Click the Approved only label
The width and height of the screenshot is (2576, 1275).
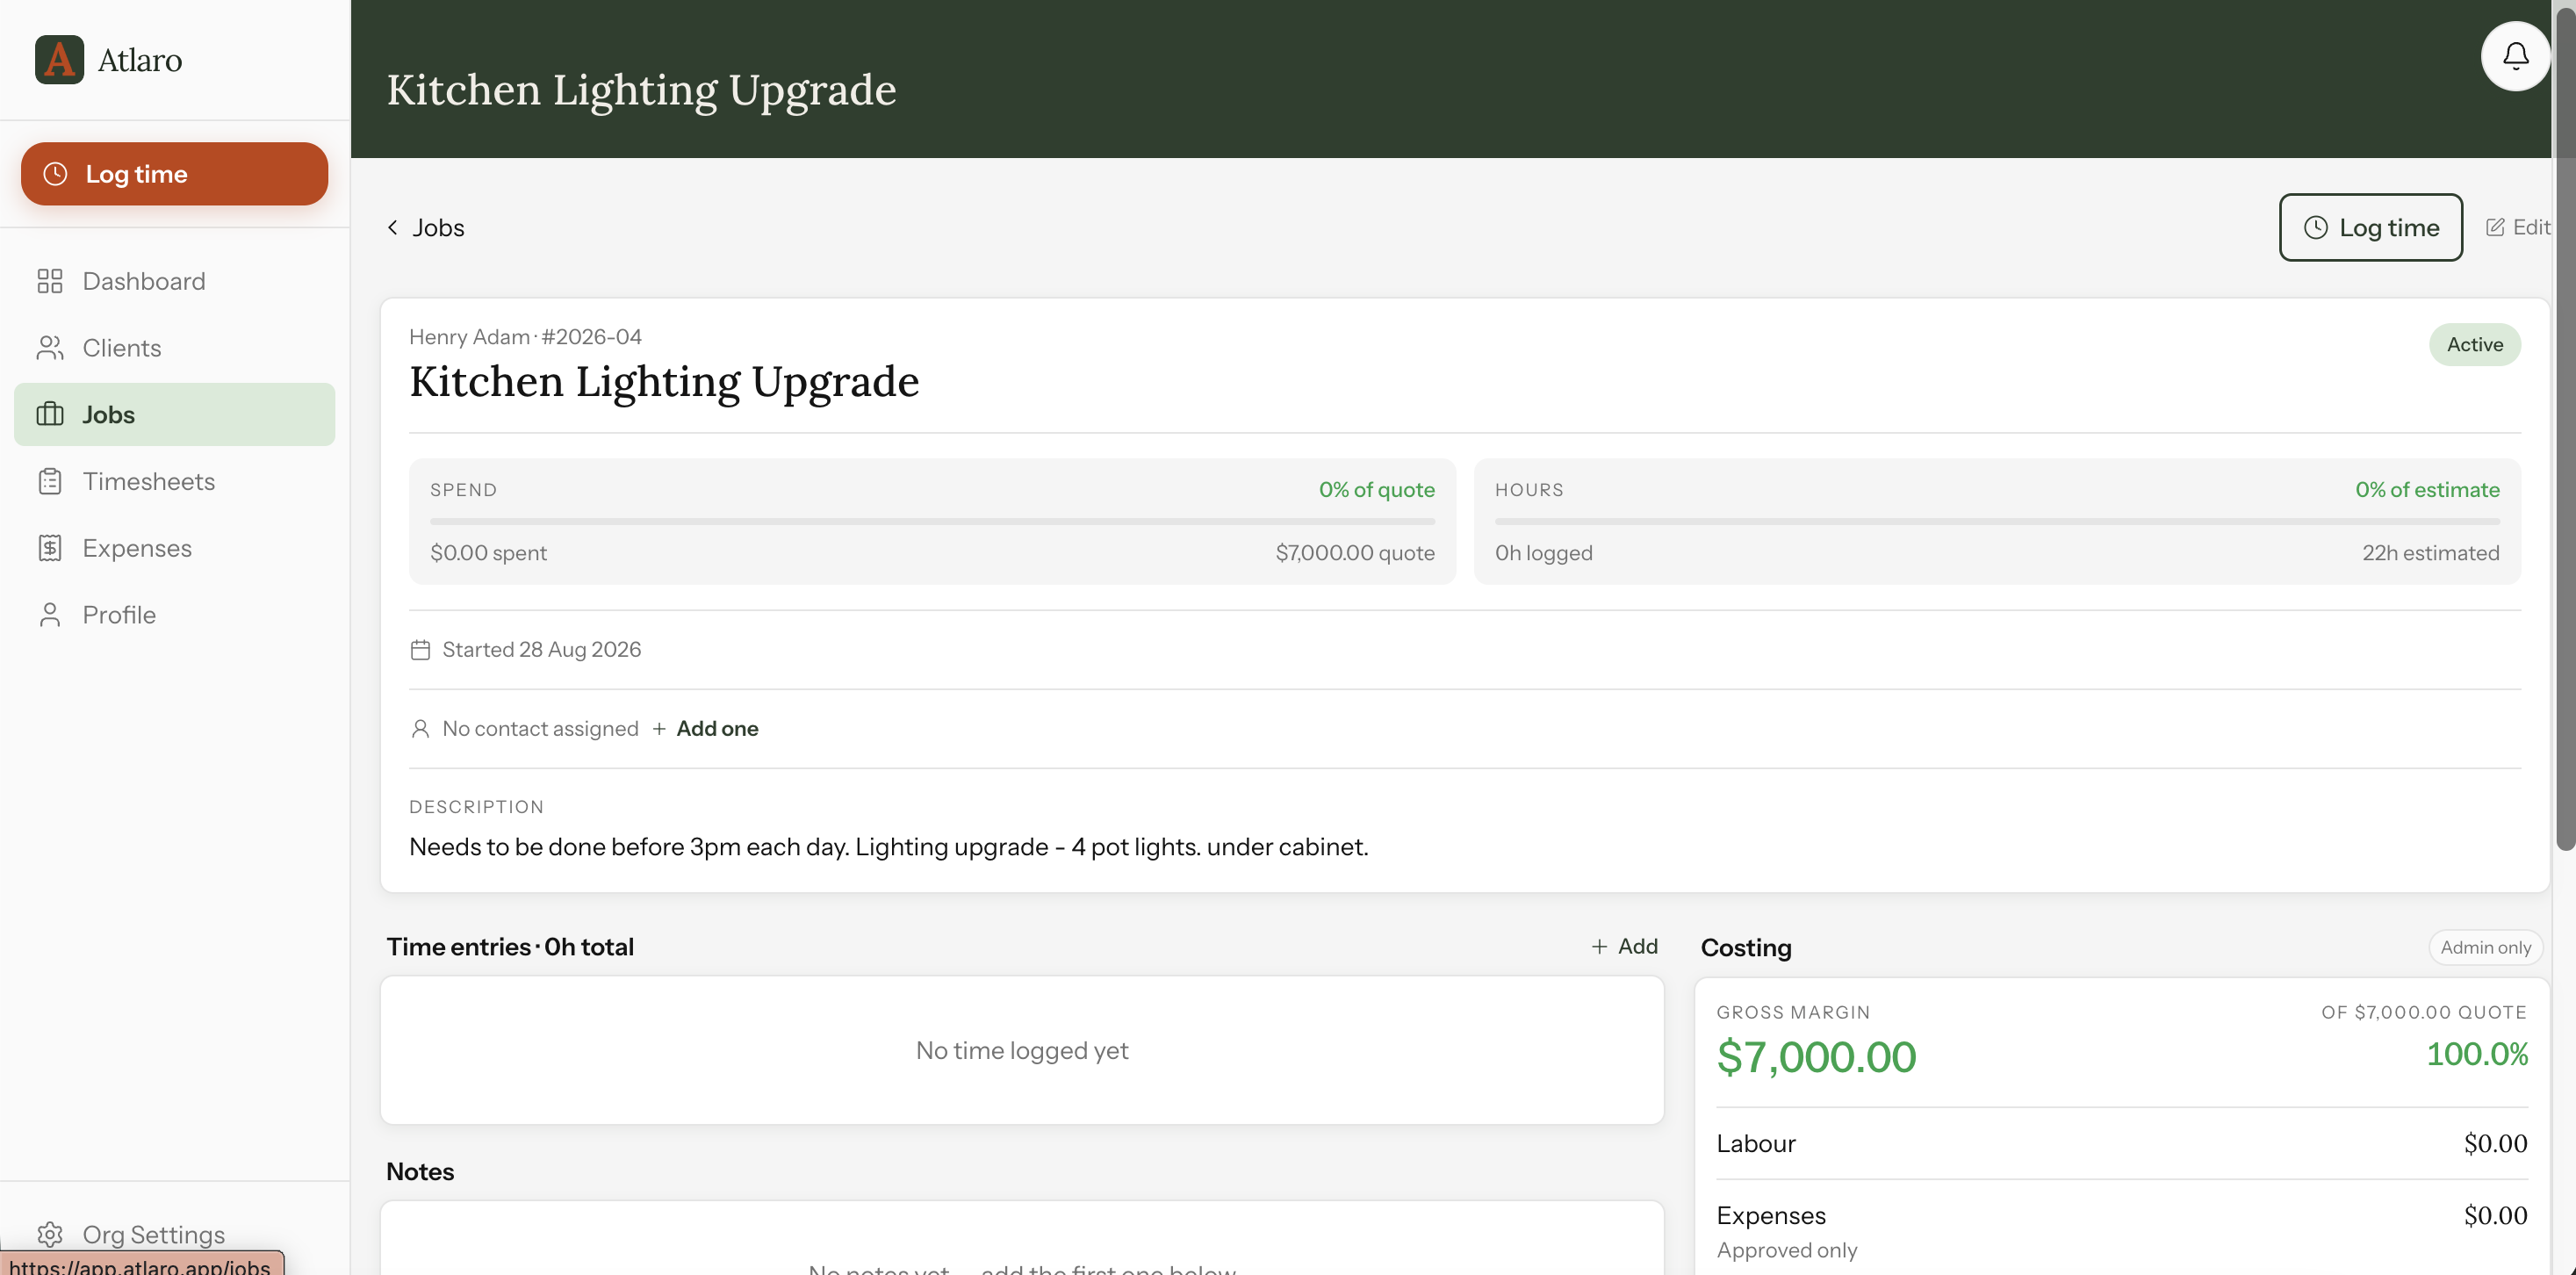tap(1787, 1250)
